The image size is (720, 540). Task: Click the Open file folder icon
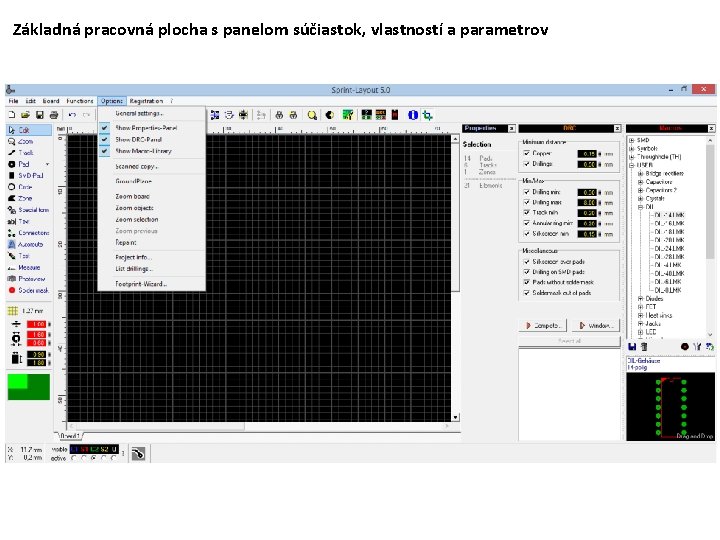(25, 115)
